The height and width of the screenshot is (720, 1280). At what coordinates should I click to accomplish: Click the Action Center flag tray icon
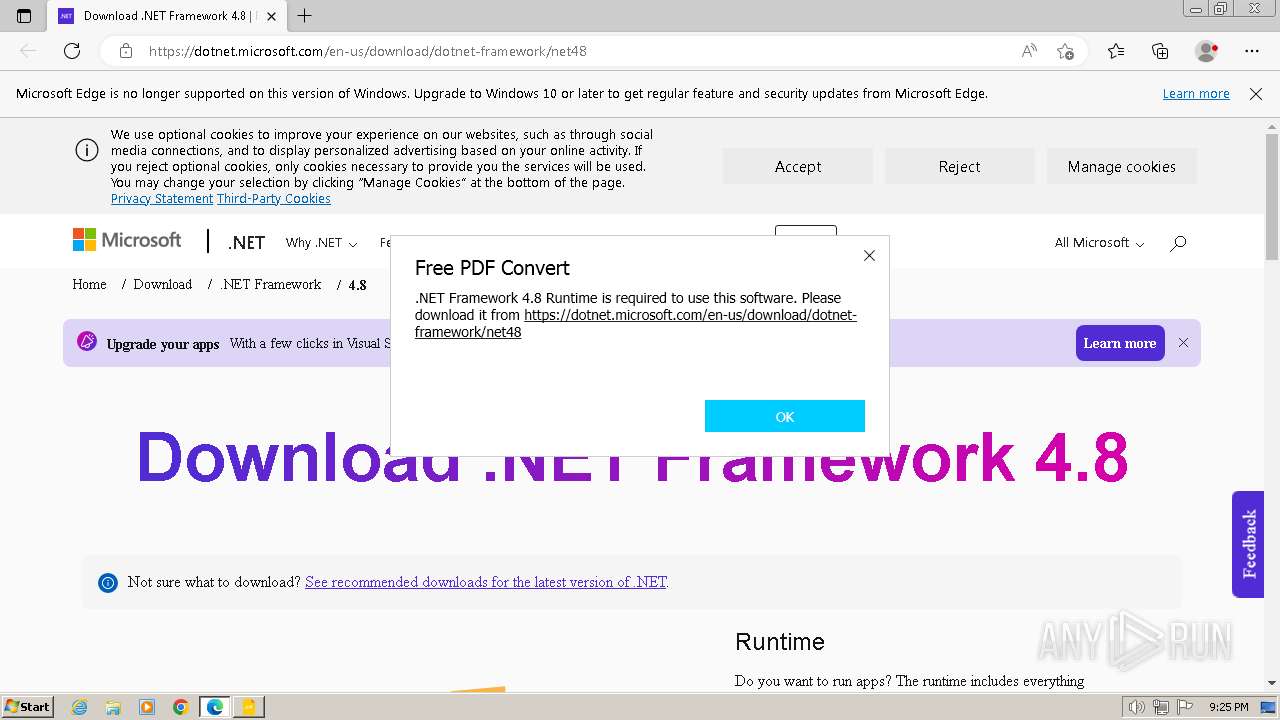(x=1185, y=707)
